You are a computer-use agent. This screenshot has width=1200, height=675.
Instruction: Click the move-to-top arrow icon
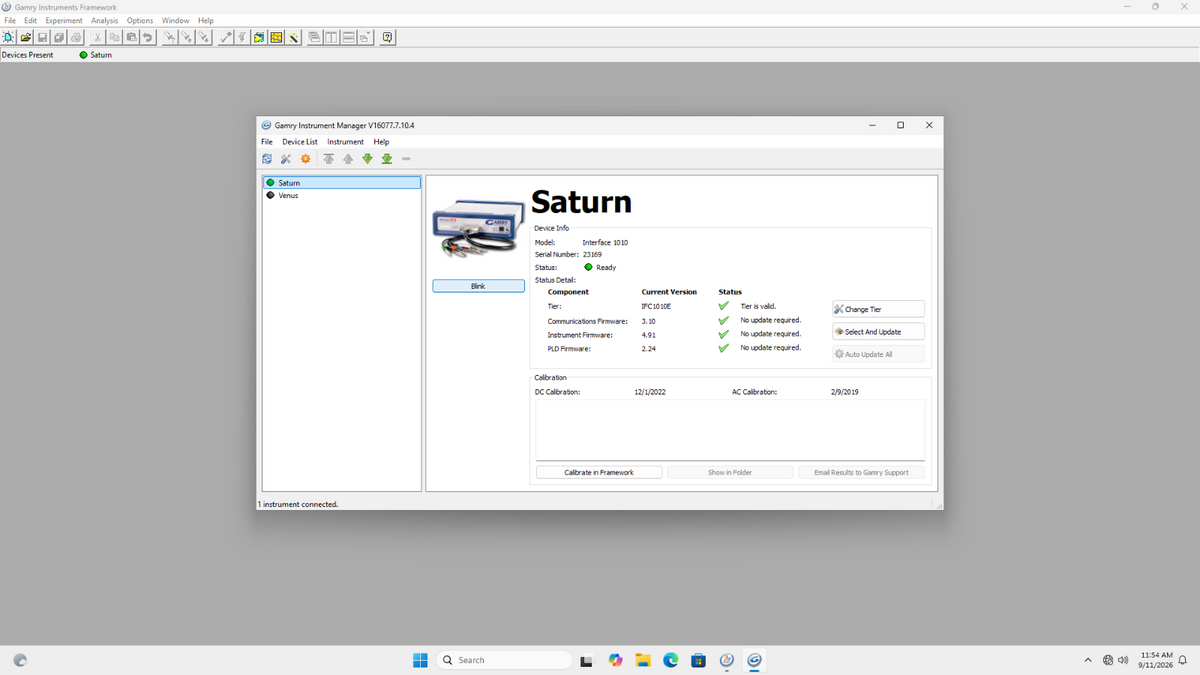point(328,158)
